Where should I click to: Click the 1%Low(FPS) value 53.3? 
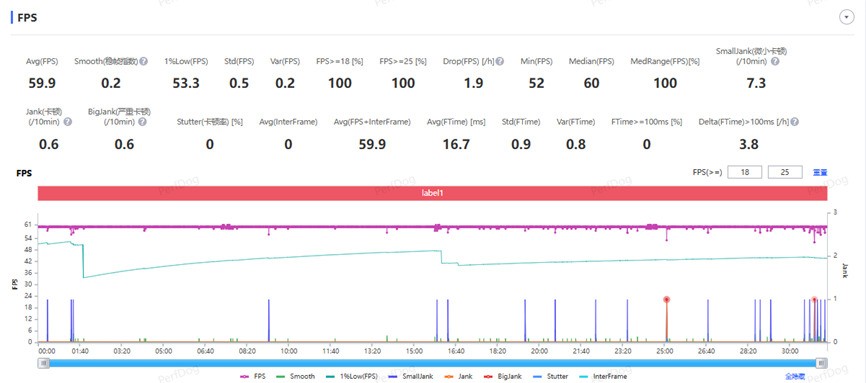[186, 83]
